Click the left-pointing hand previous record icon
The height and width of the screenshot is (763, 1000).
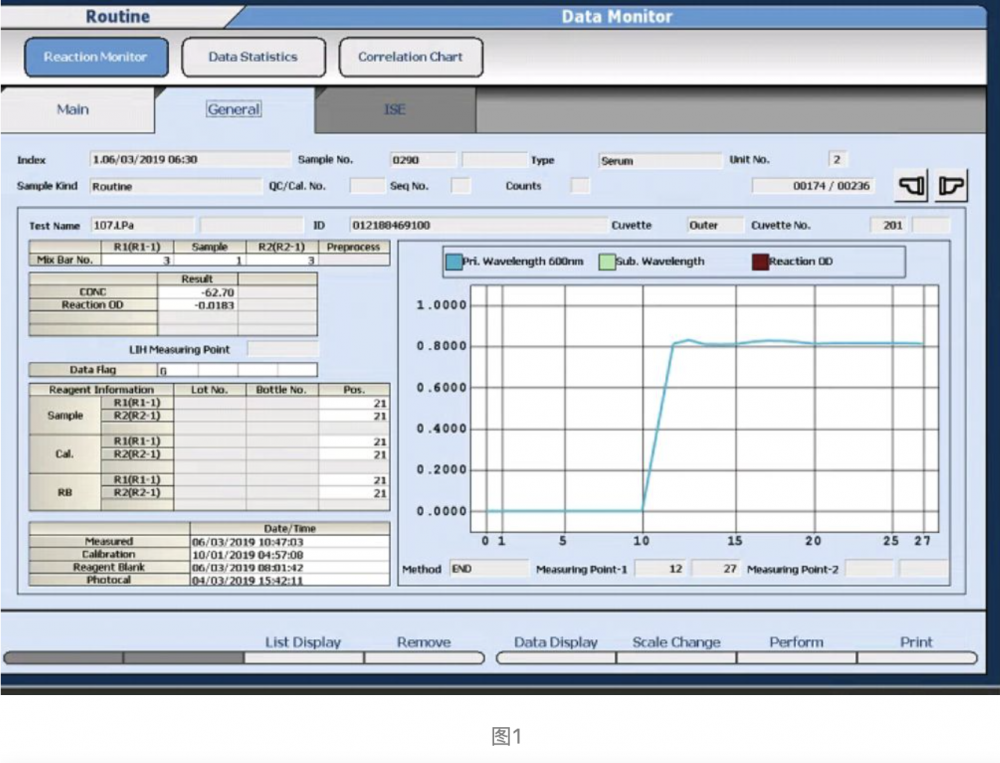coord(912,186)
